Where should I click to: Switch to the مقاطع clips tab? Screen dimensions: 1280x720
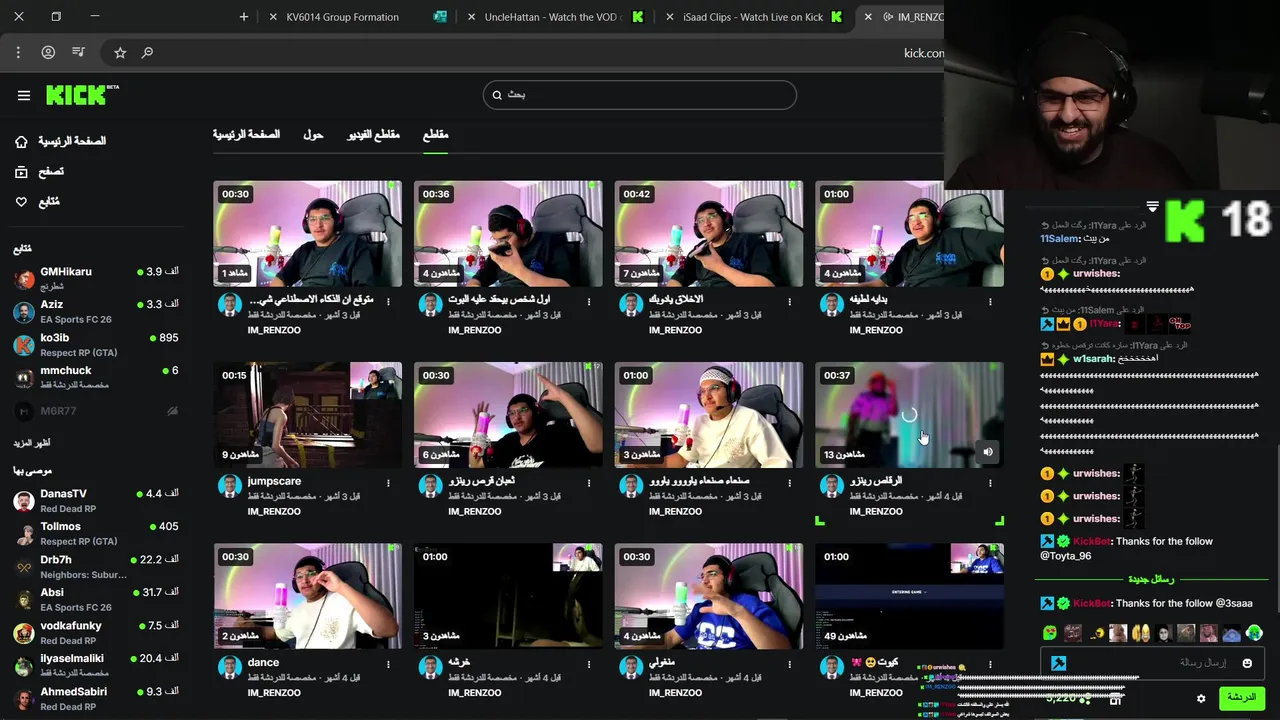pos(435,135)
